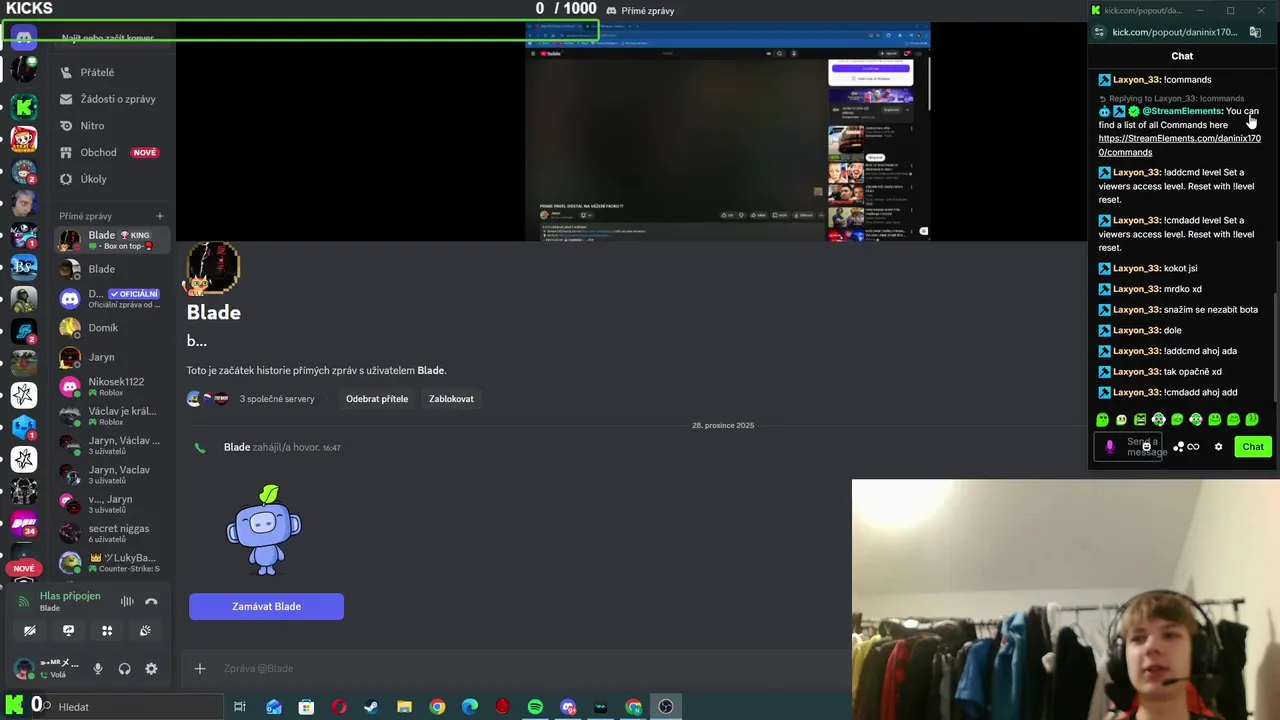Viewport: 1280px width, 720px height.
Task: Start screen sharing in voice panel
Action: 68,630
